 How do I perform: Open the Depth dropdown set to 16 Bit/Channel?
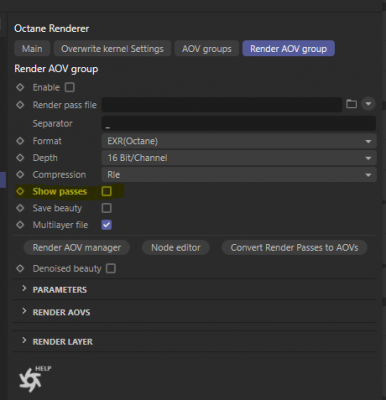[239, 158]
